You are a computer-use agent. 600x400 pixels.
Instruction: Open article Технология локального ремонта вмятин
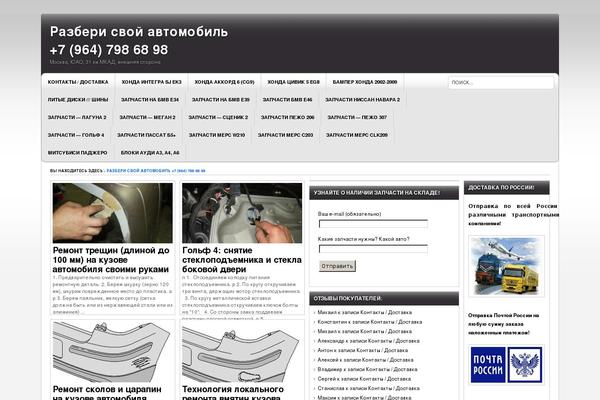(233, 393)
